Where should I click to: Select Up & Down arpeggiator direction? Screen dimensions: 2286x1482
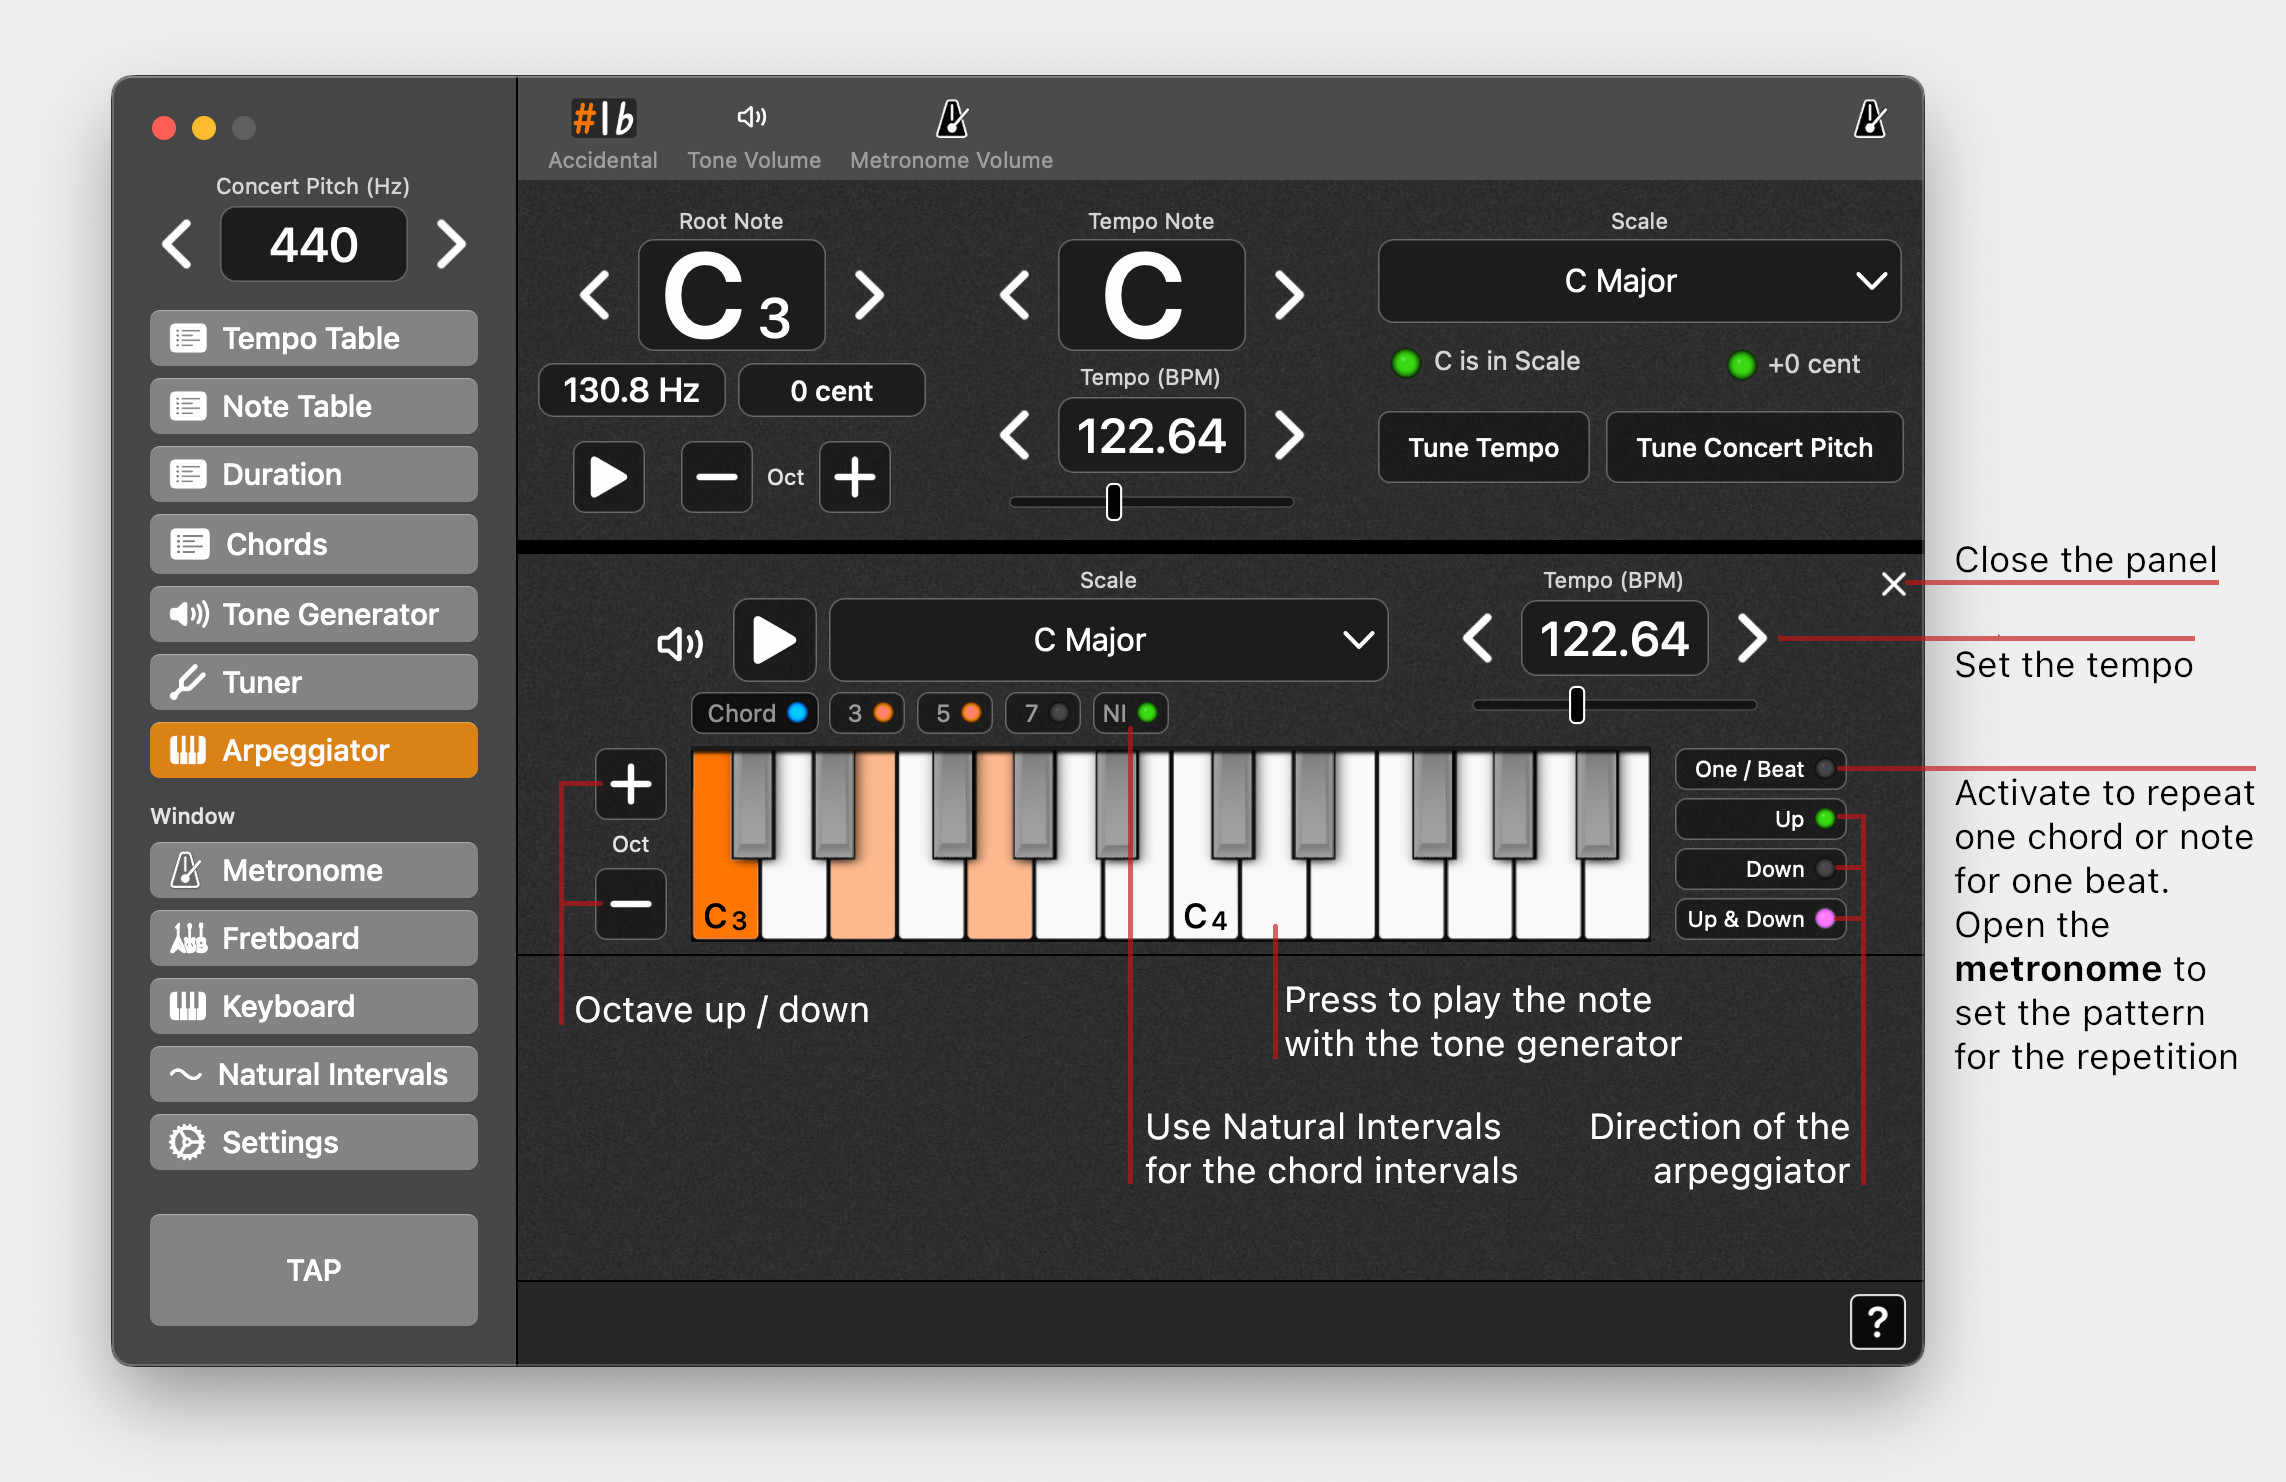click(x=1761, y=919)
